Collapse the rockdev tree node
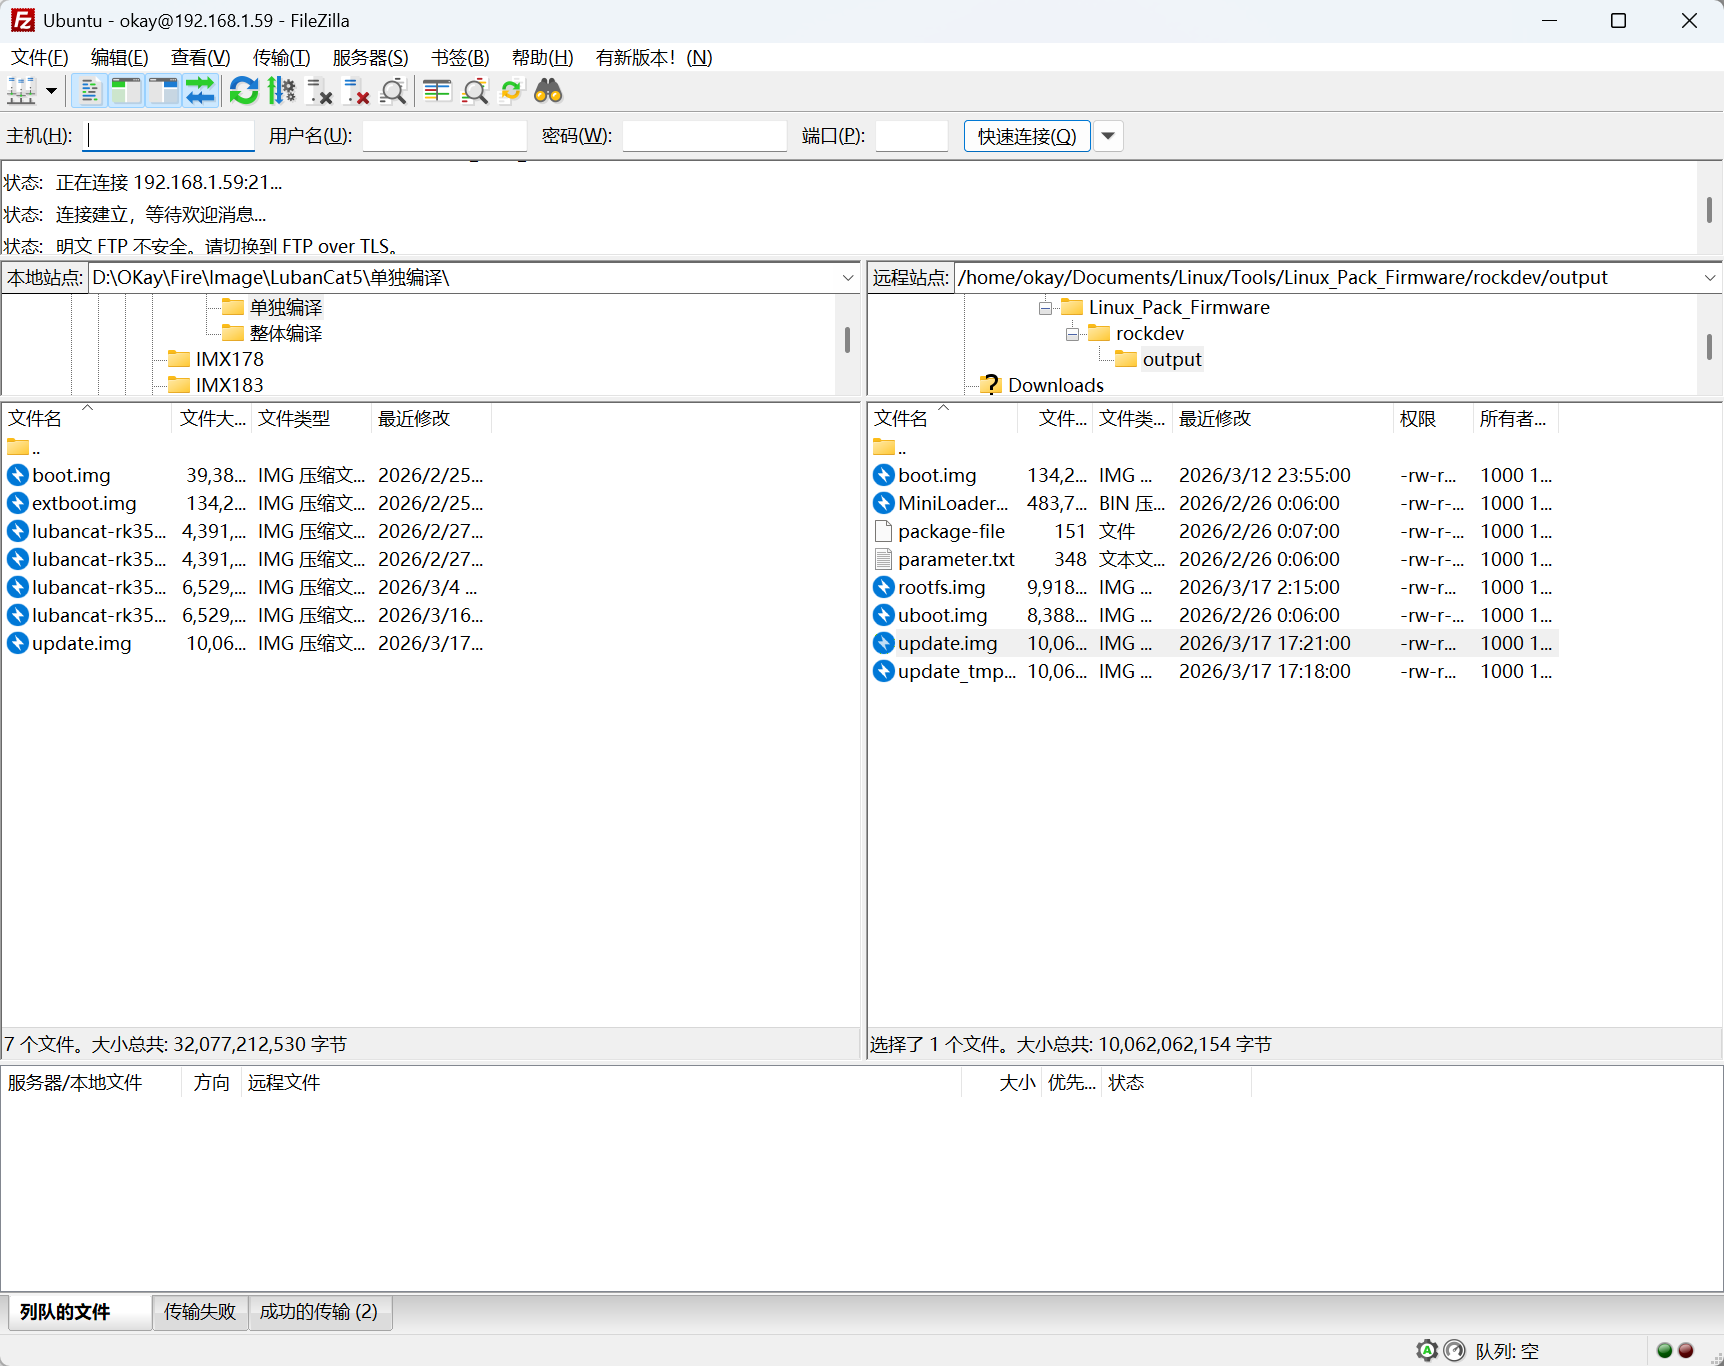1724x1366 pixels. pos(1072,334)
